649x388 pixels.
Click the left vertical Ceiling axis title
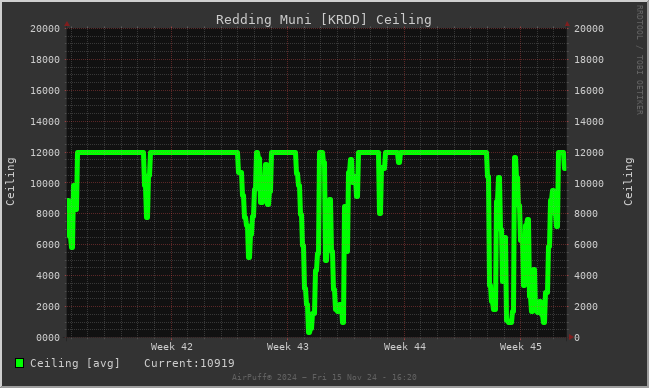(10, 181)
